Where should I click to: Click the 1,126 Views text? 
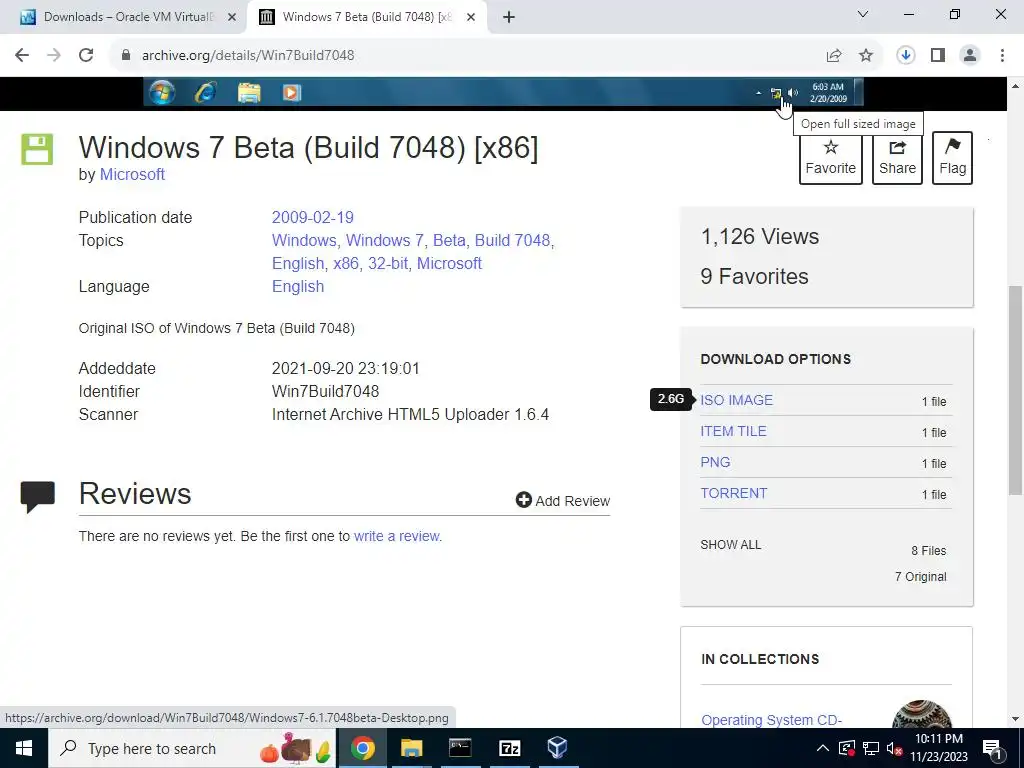[x=760, y=236]
